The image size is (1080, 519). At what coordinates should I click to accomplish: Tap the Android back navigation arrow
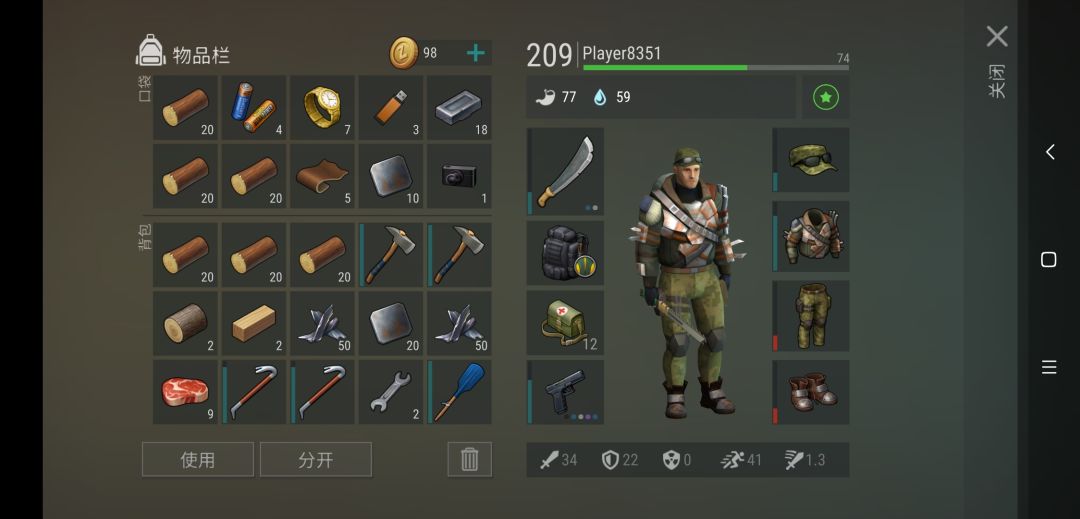click(1049, 152)
